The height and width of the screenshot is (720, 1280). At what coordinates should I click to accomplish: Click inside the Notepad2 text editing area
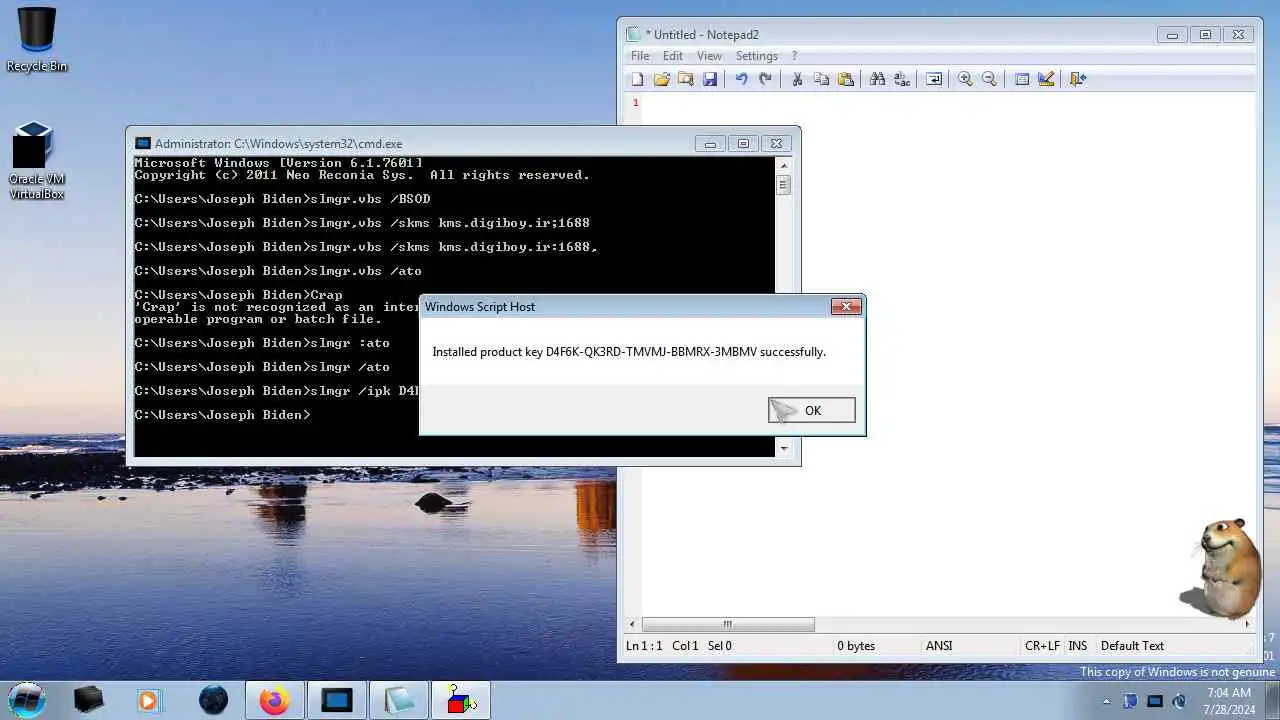948,355
